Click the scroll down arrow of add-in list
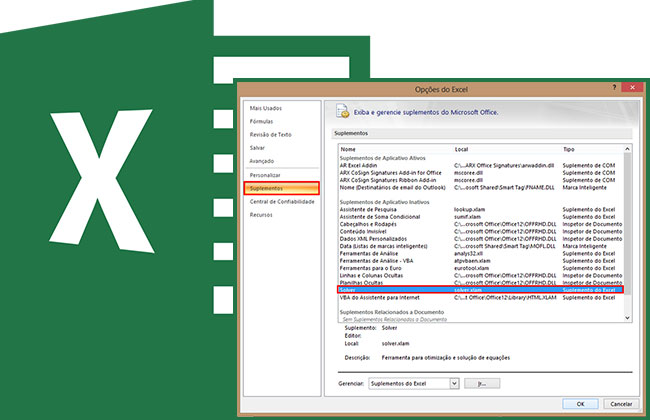Screen dimensions: 650x420 click(627, 318)
